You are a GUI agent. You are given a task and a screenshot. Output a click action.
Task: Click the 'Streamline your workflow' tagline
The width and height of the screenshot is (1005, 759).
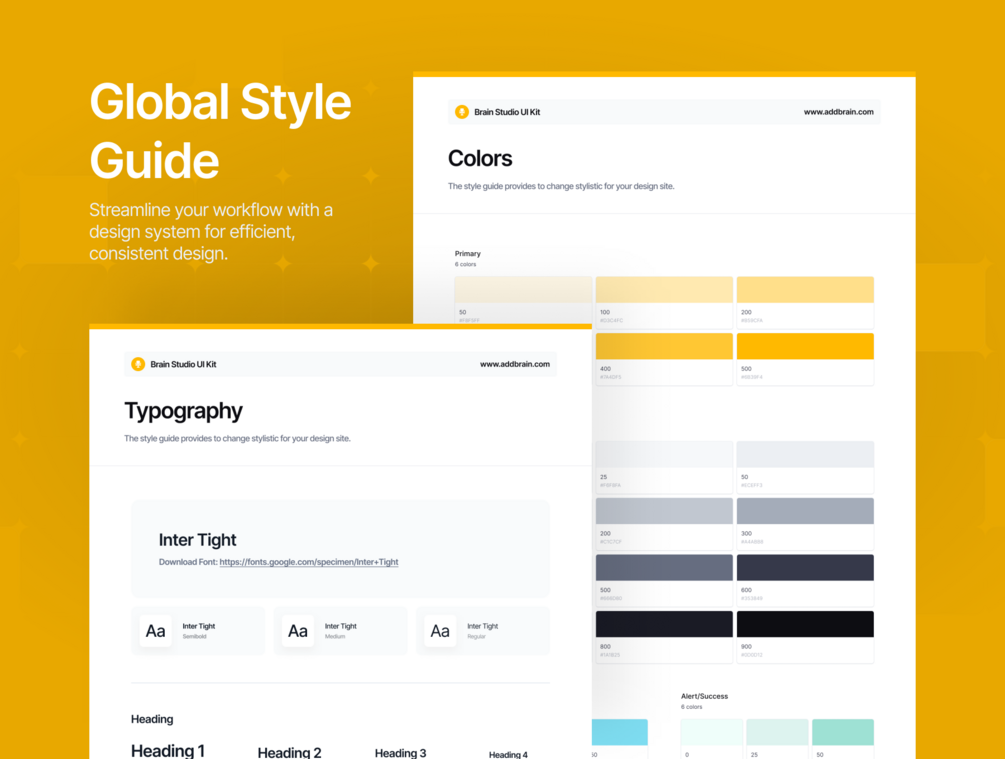coord(211,231)
